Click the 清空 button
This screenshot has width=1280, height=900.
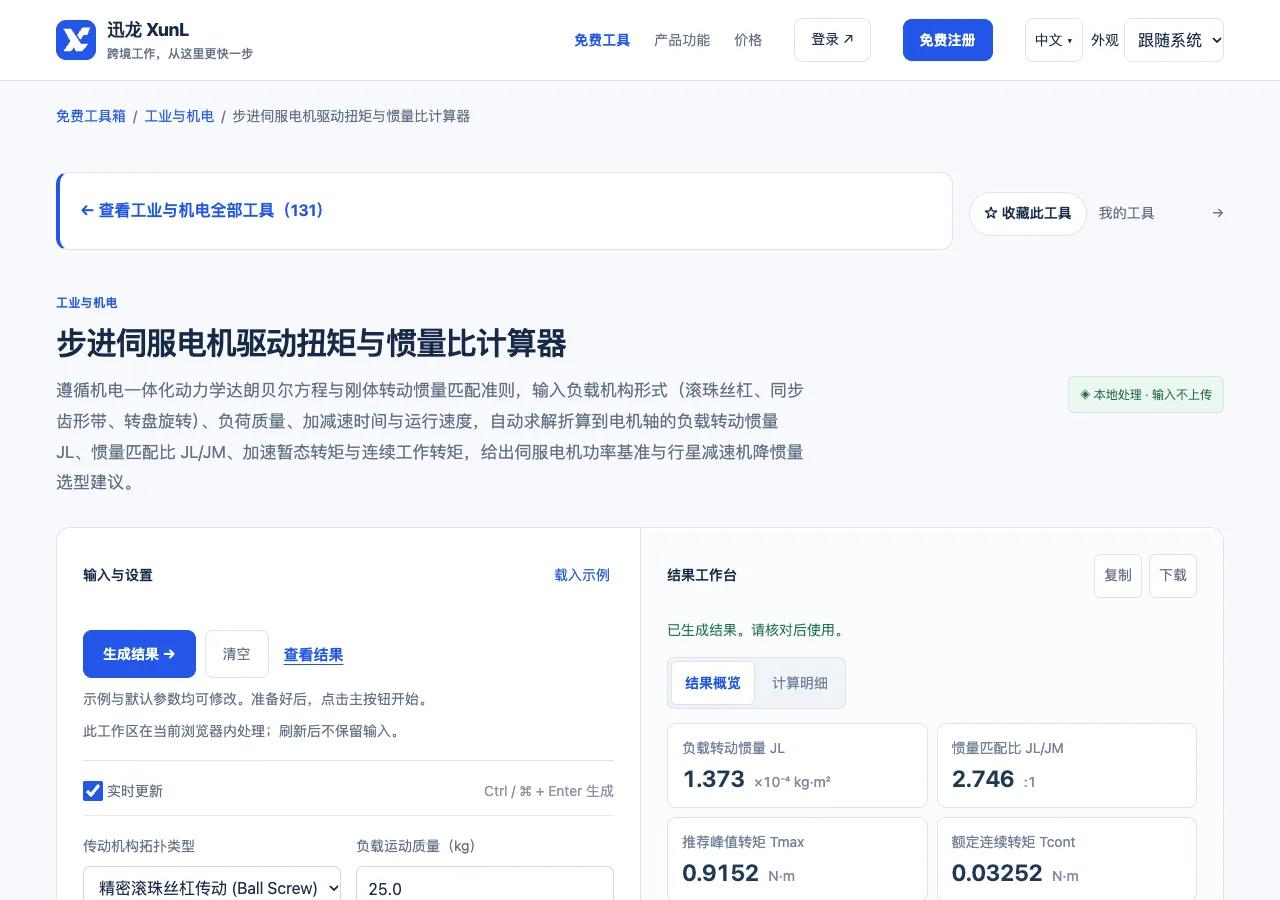tap(237, 654)
